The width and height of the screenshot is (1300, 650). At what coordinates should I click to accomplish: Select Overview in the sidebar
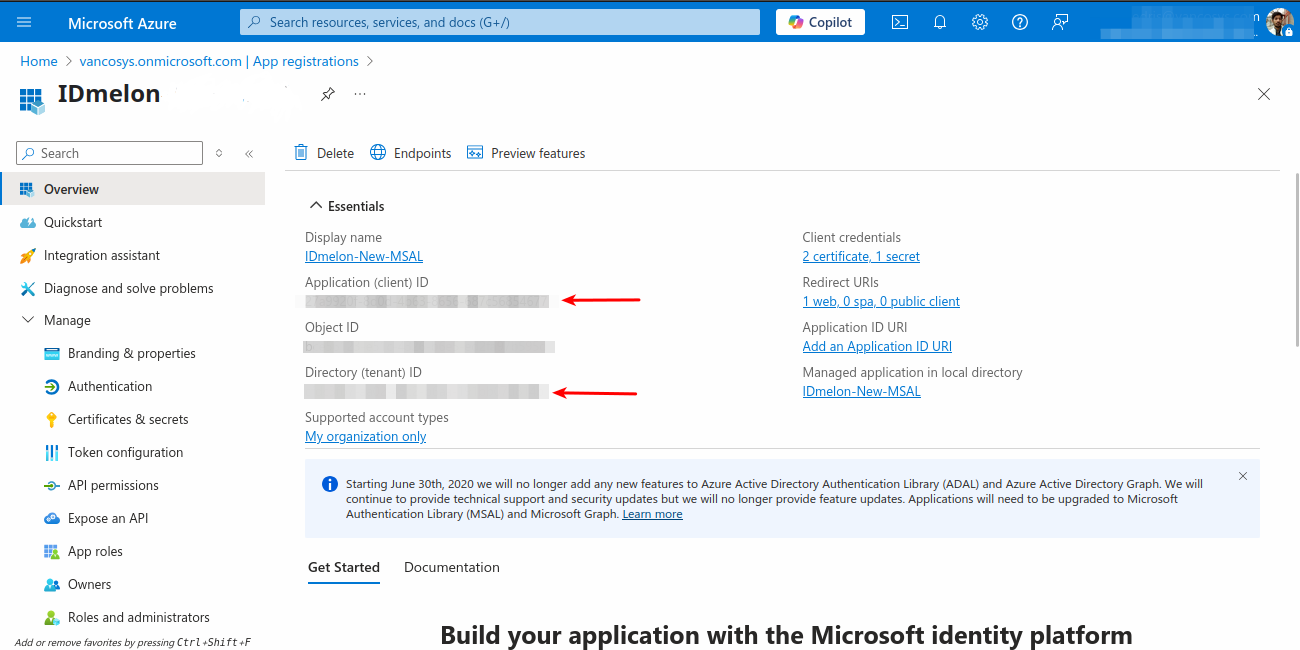coord(132,189)
